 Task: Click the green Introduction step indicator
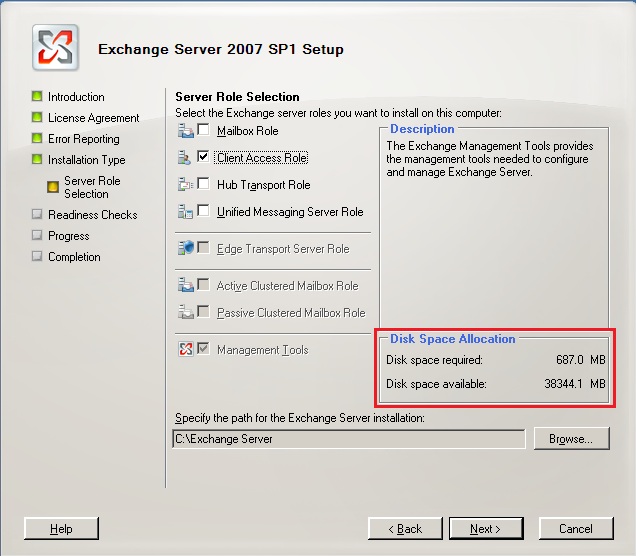37,96
